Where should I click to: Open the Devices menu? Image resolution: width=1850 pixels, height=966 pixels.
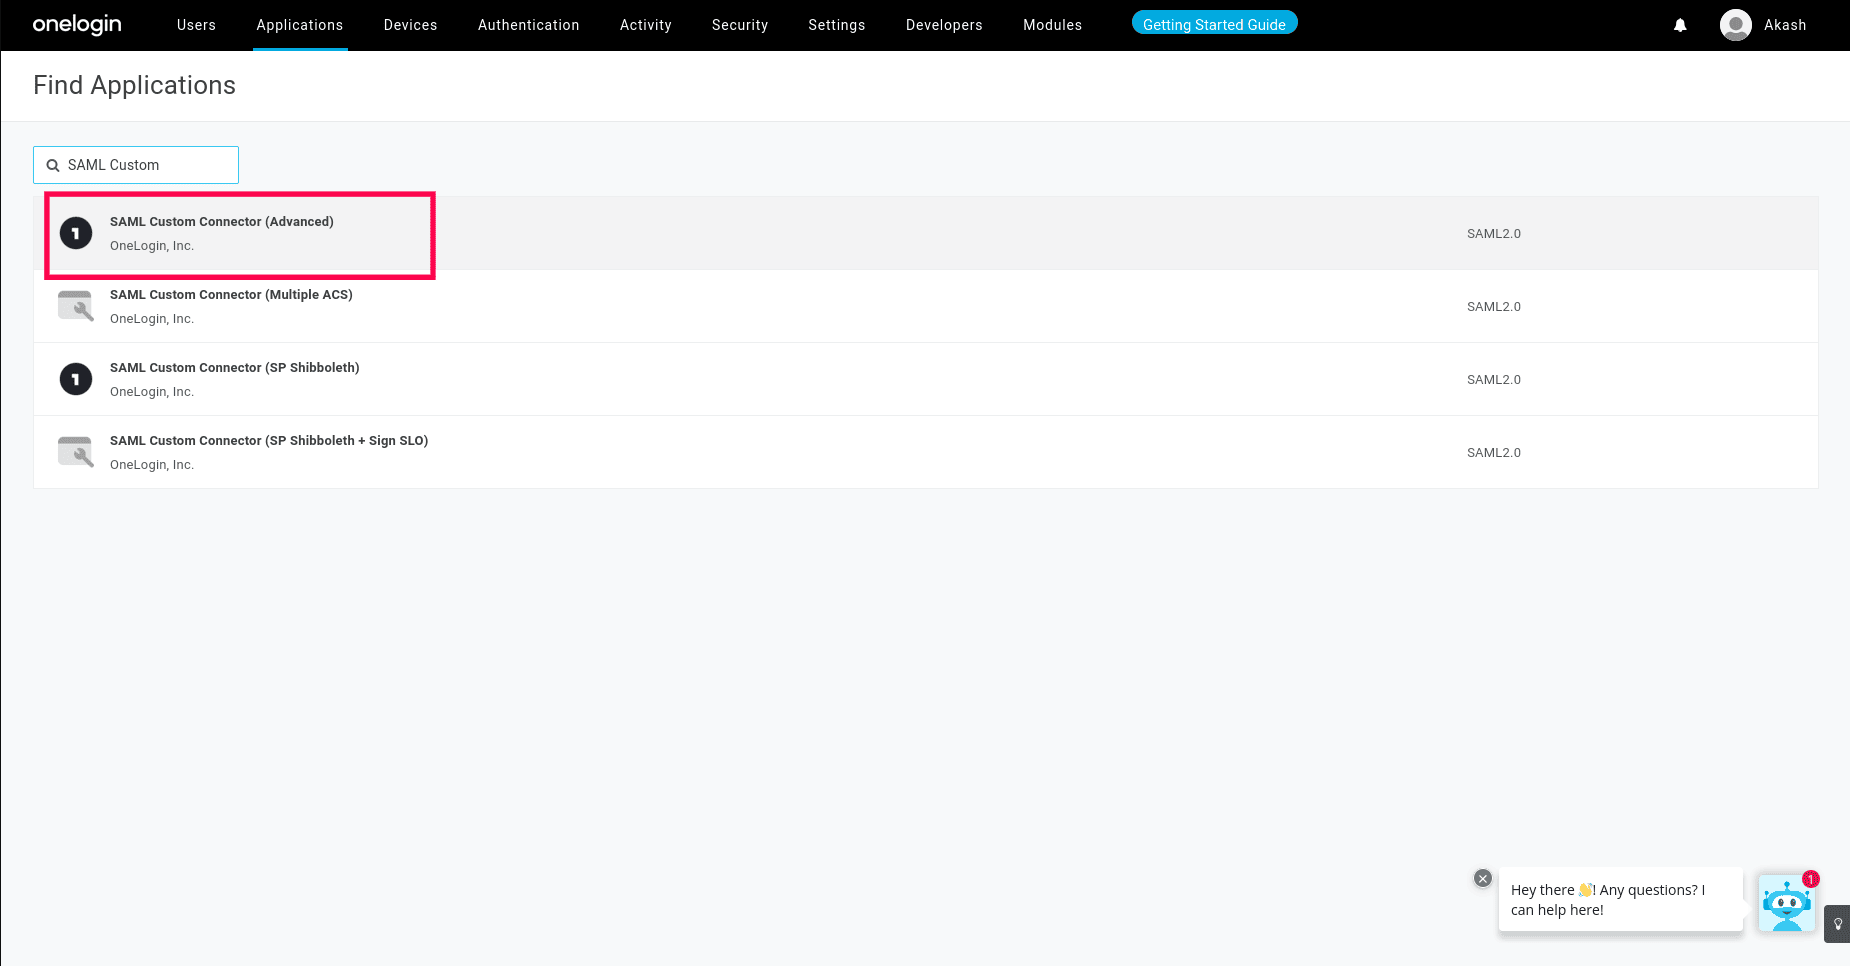(411, 25)
